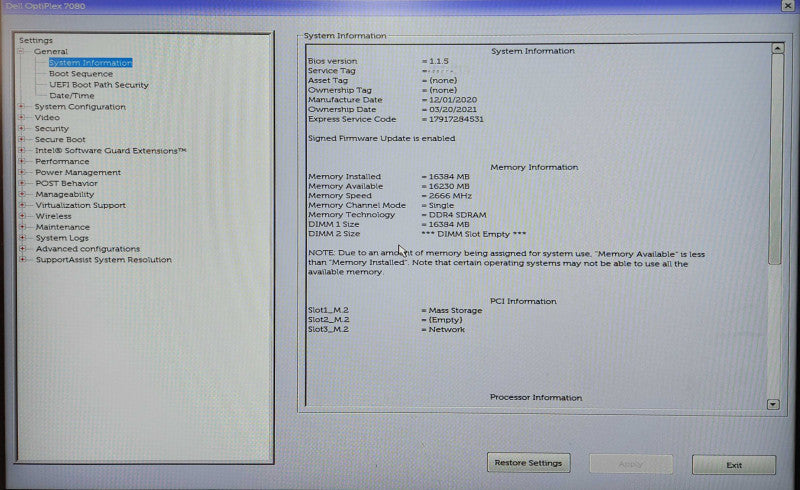
Task: Click the Ownership Date value 03/20/2021
Action: [453, 110]
